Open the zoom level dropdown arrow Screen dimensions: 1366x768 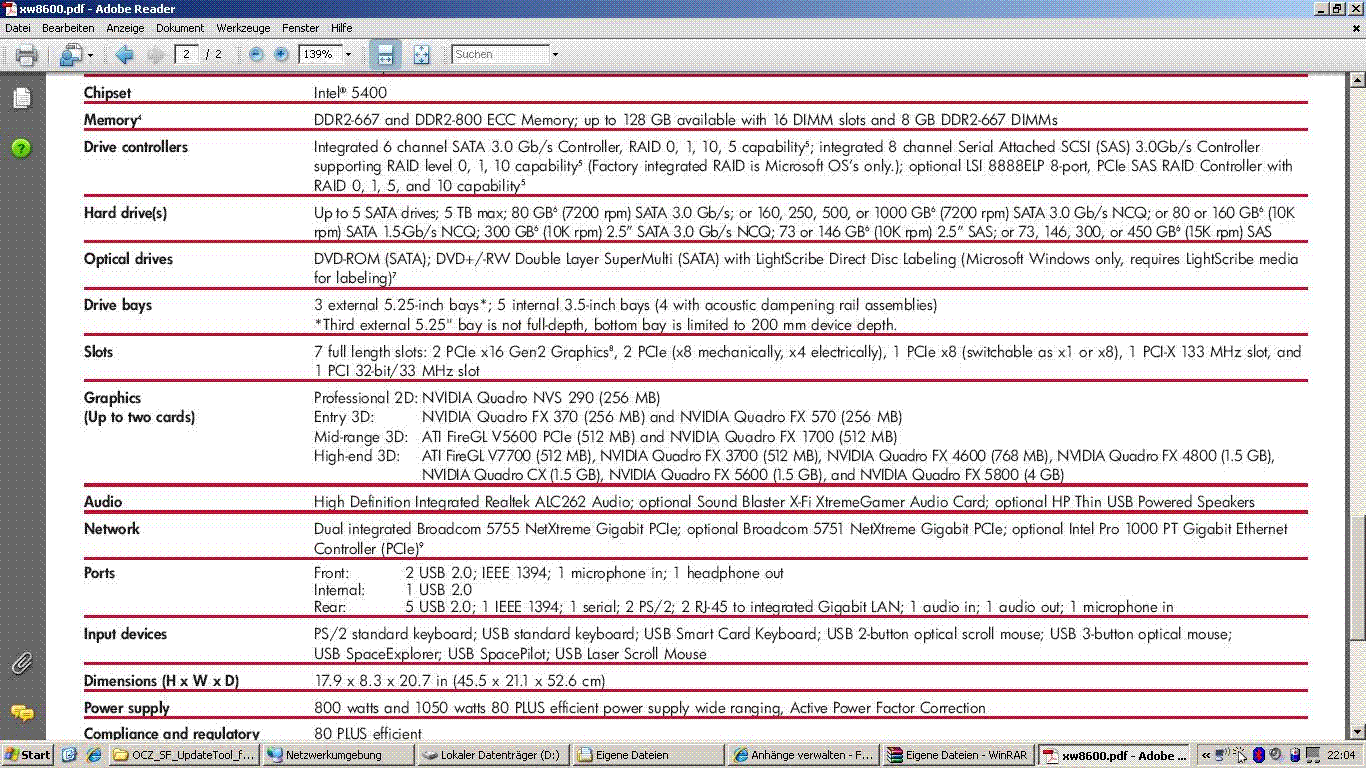coord(348,55)
